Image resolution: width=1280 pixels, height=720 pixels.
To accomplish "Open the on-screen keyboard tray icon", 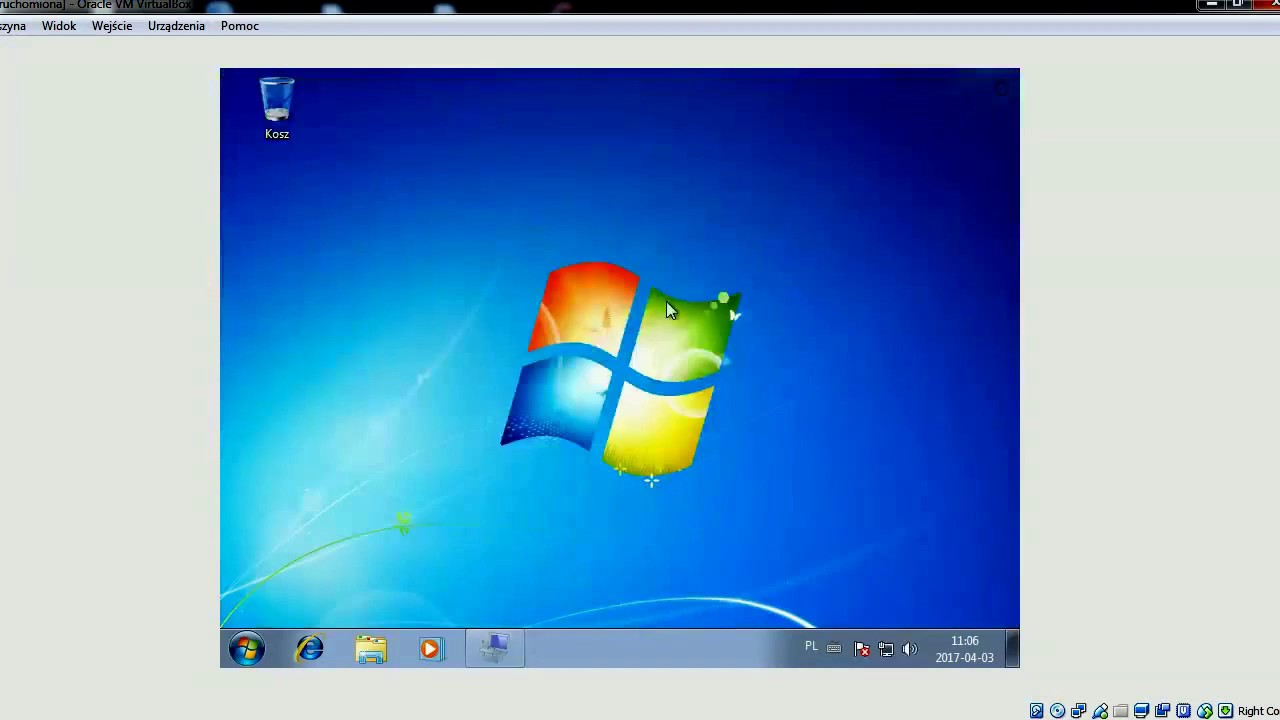I will point(834,649).
